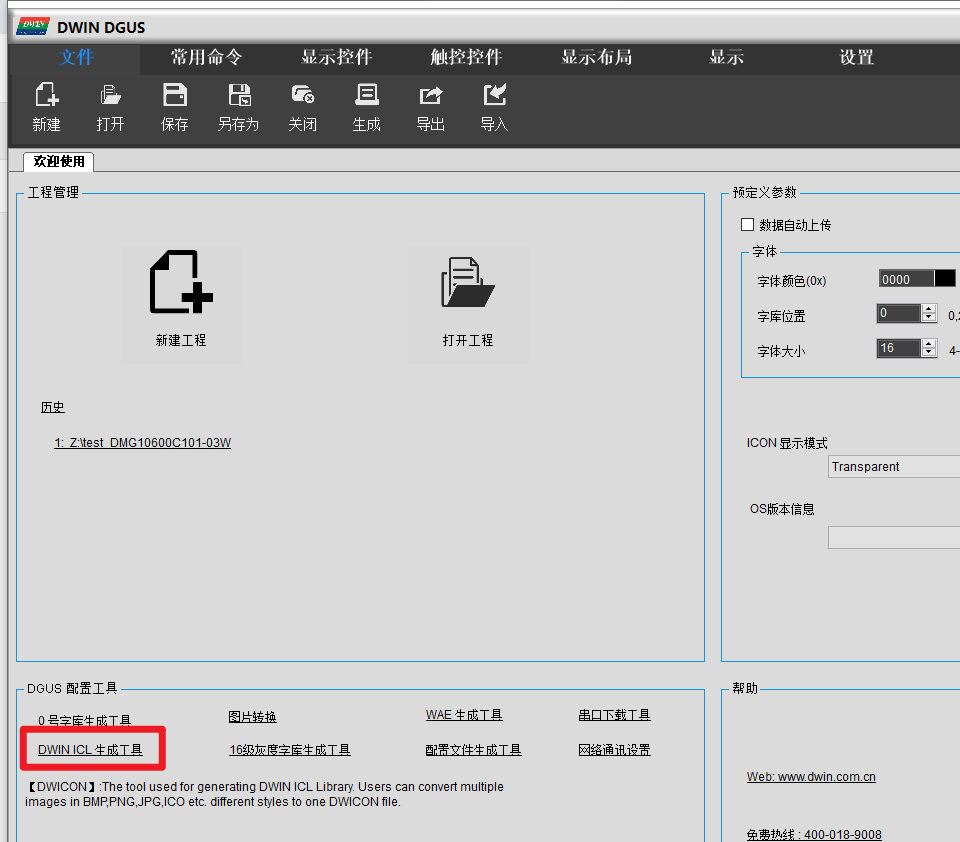
Task: Click the 历史 history heading
Action: pyautogui.click(x=53, y=407)
